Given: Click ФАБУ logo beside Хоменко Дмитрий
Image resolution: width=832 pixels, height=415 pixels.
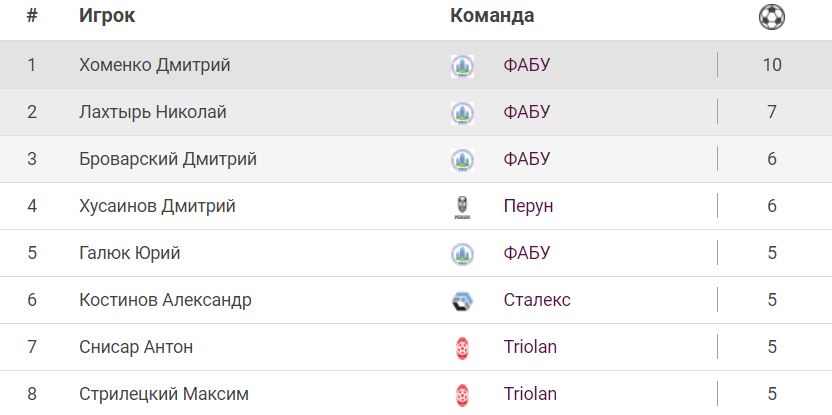Looking at the screenshot, I should point(462,66).
